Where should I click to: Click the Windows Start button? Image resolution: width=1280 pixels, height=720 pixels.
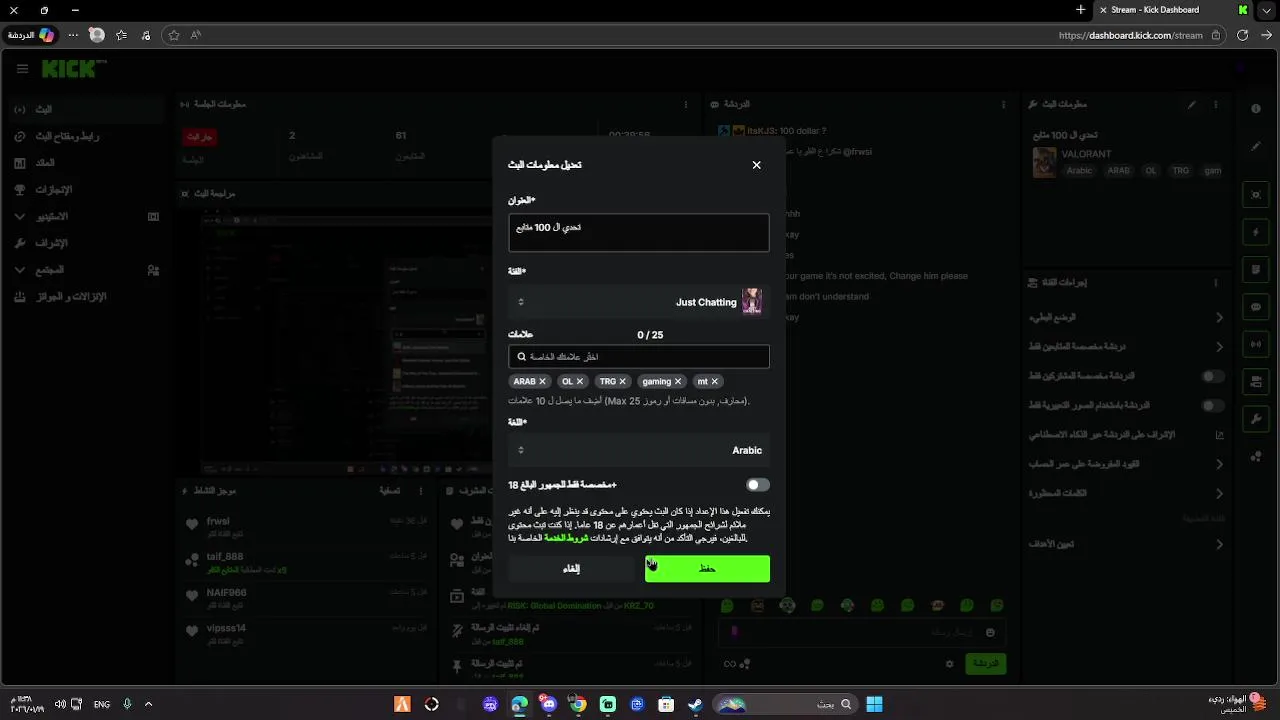point(874,704)
